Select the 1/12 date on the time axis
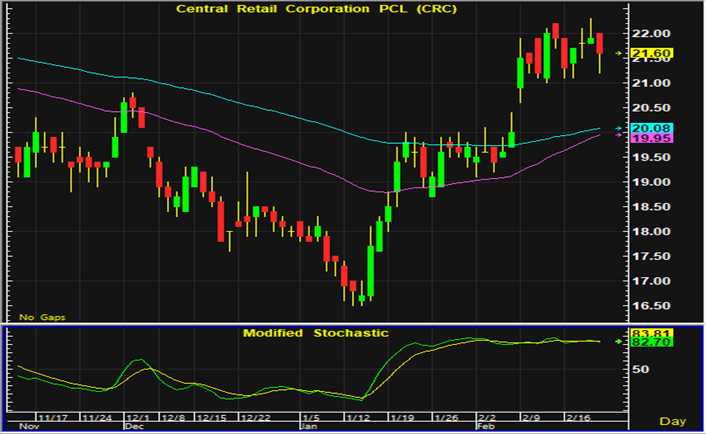 coord(357,415)
